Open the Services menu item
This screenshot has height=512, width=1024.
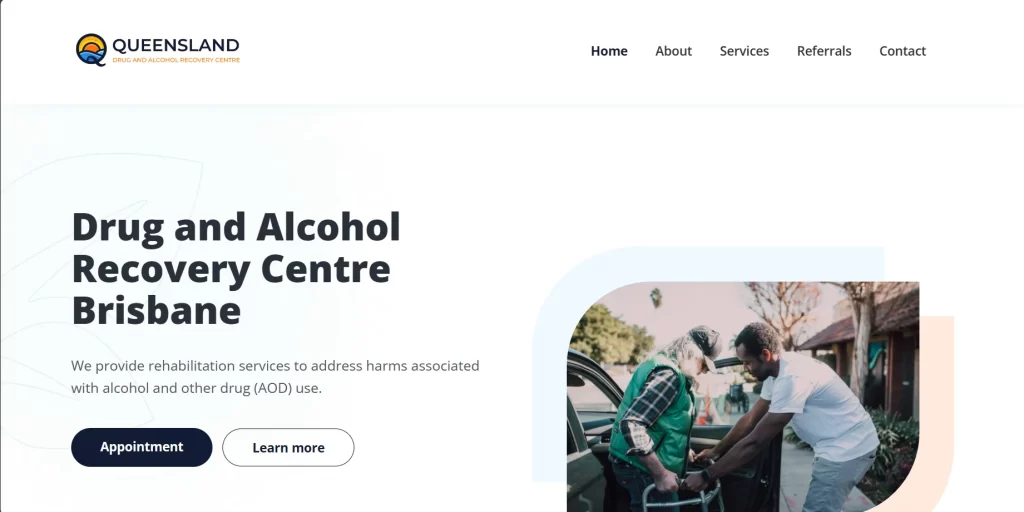tap(744, 51)
